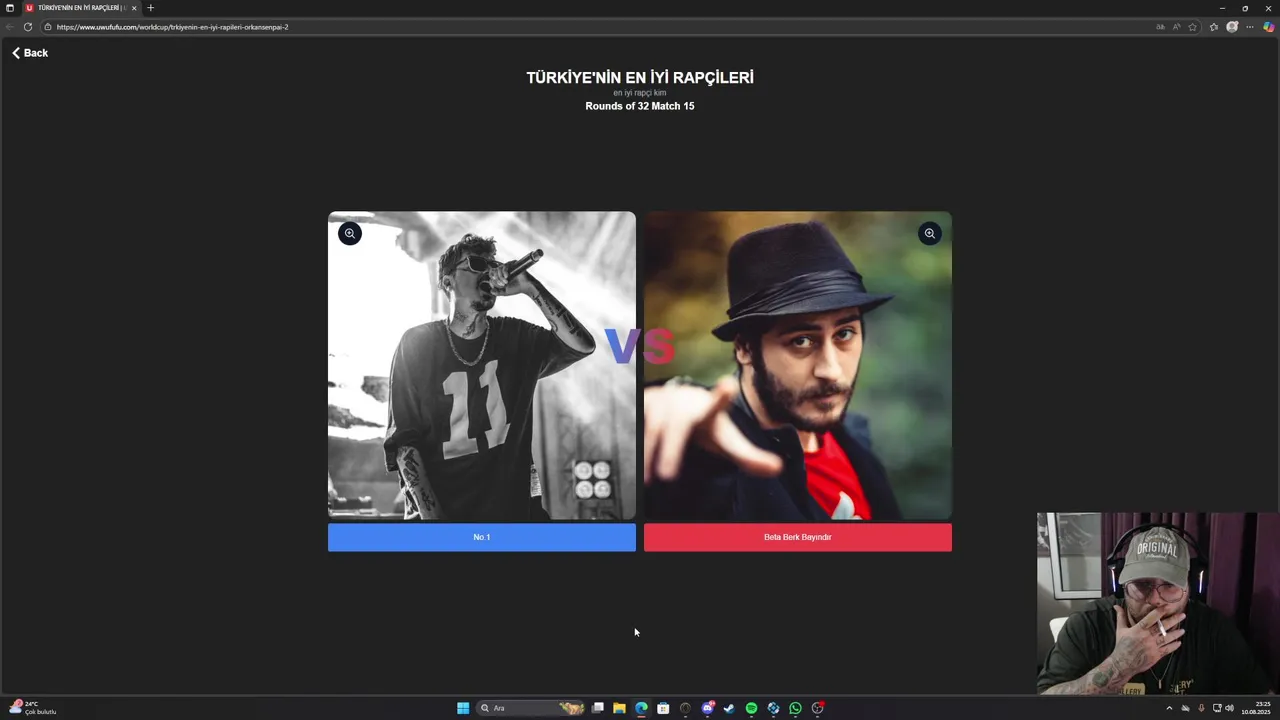Click the browser address bar URL
Screen dimensions: 1280x720
(x=172, y=27)
